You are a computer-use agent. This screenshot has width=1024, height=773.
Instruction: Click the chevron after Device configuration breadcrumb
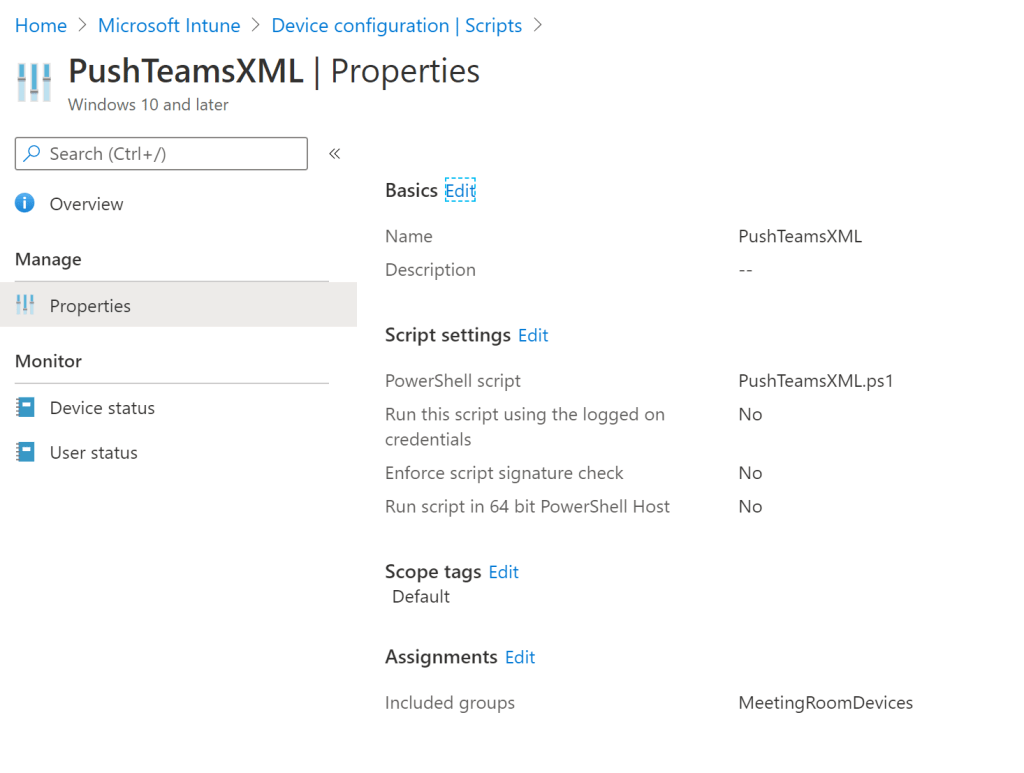[538, 25]
